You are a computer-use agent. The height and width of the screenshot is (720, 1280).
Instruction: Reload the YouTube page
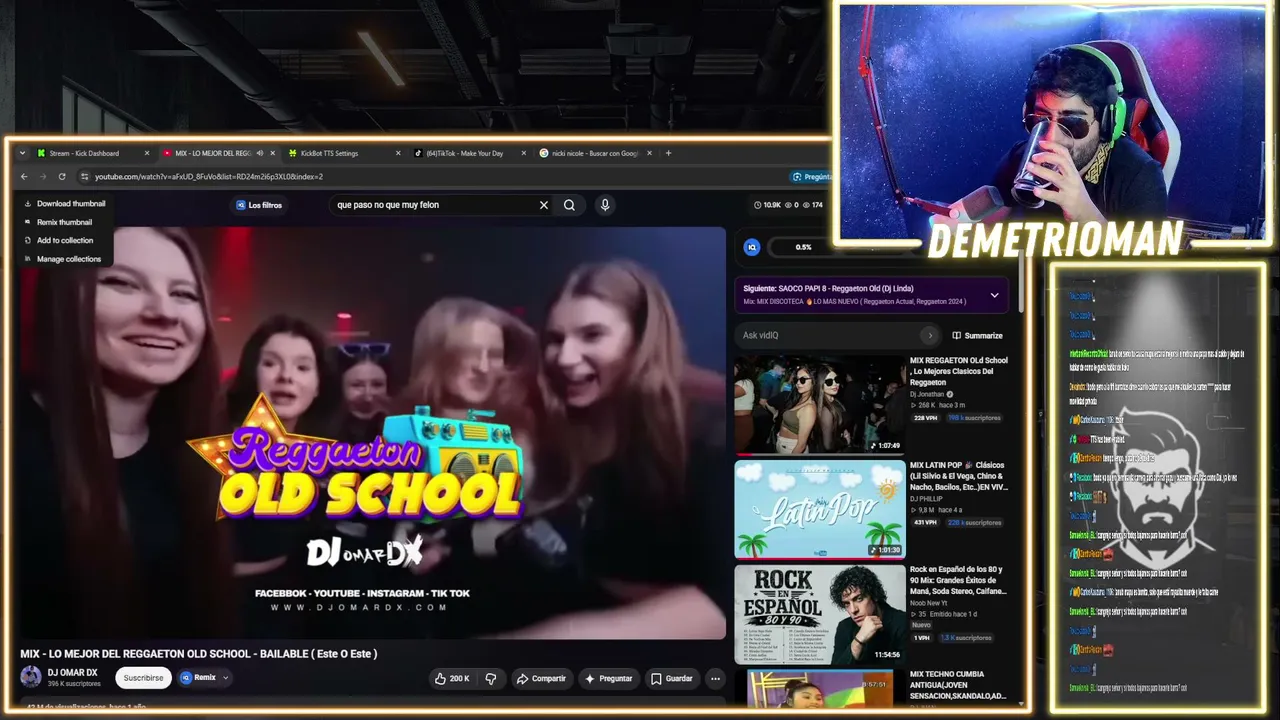[62, 177]
